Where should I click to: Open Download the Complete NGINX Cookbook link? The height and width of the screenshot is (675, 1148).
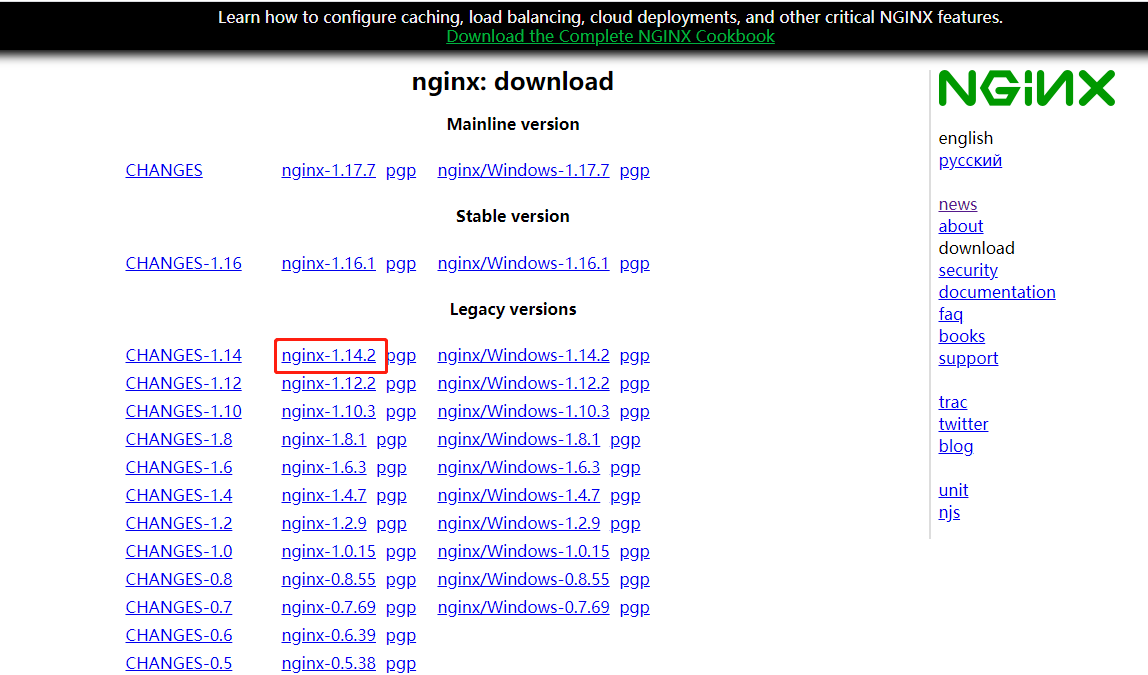[x=610, y=36]
